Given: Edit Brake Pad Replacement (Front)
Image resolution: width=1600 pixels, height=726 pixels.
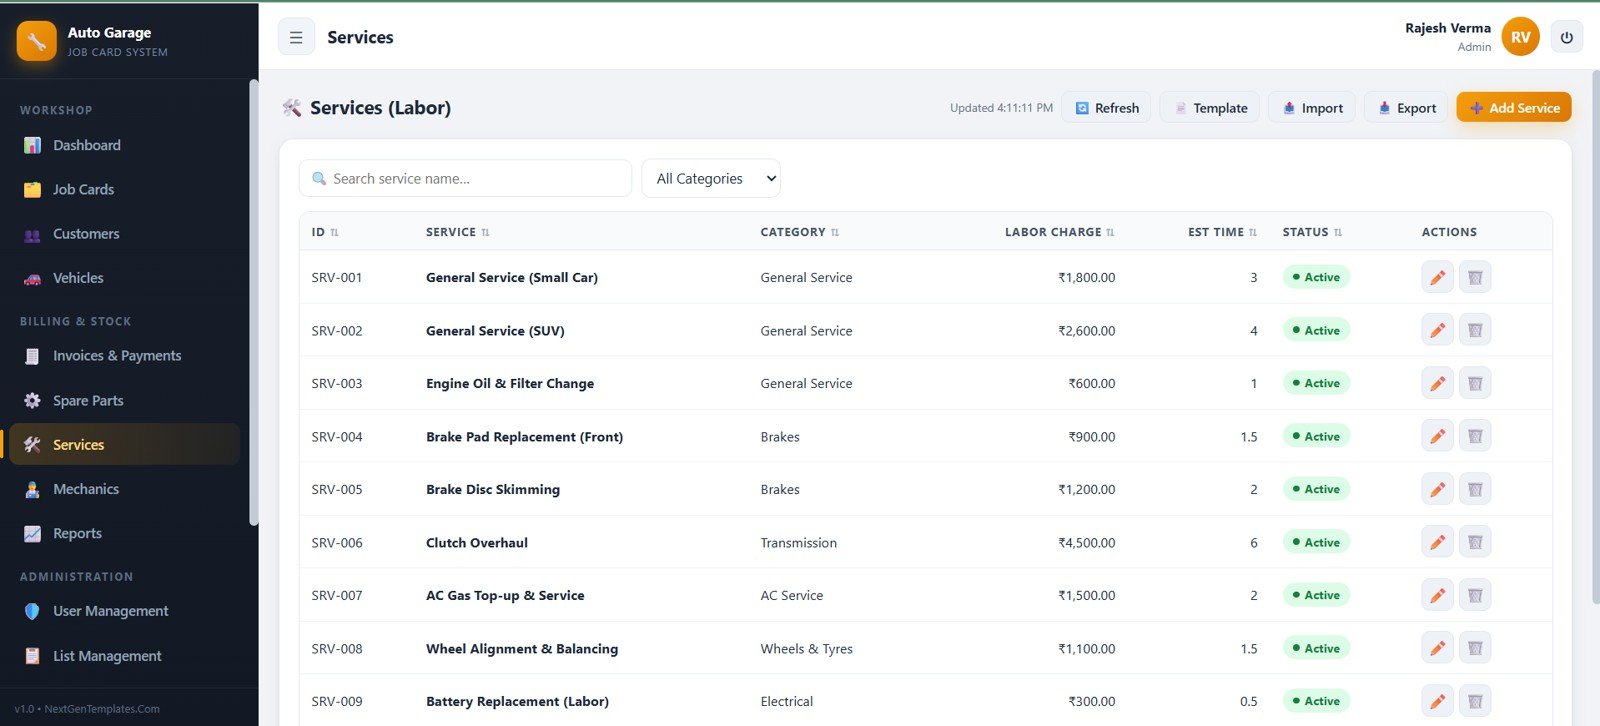Looking at the screenshot, I should click(1437, 436).
